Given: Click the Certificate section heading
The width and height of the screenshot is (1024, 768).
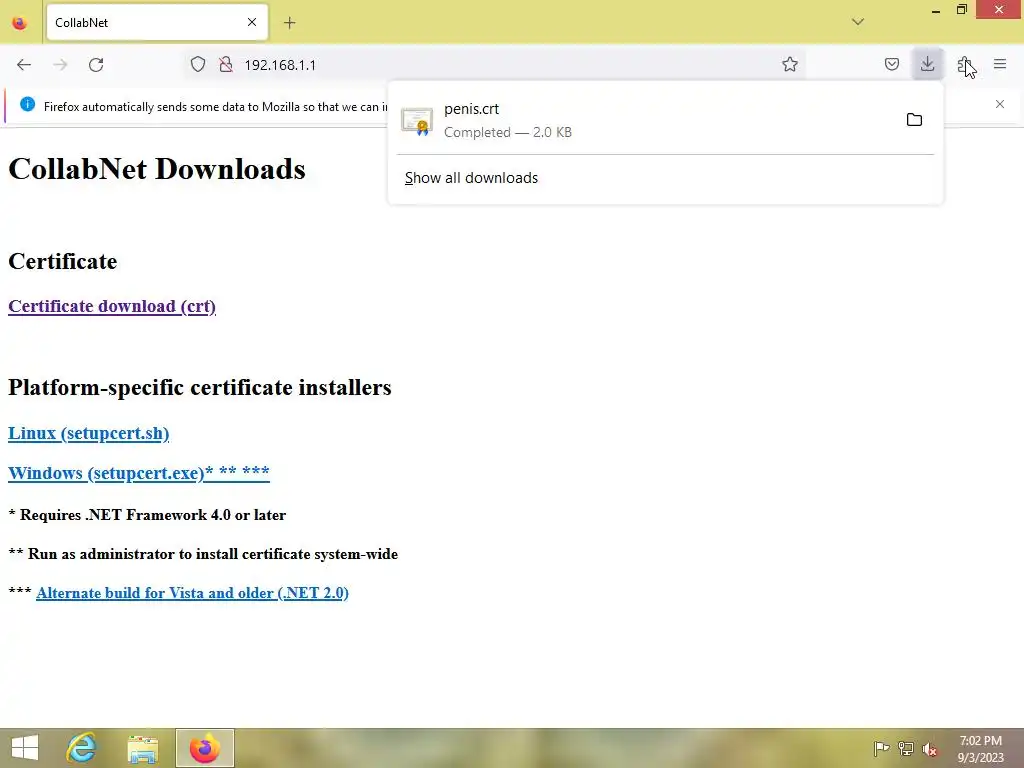Looking at the screenshot, I should tap(63, 261).
